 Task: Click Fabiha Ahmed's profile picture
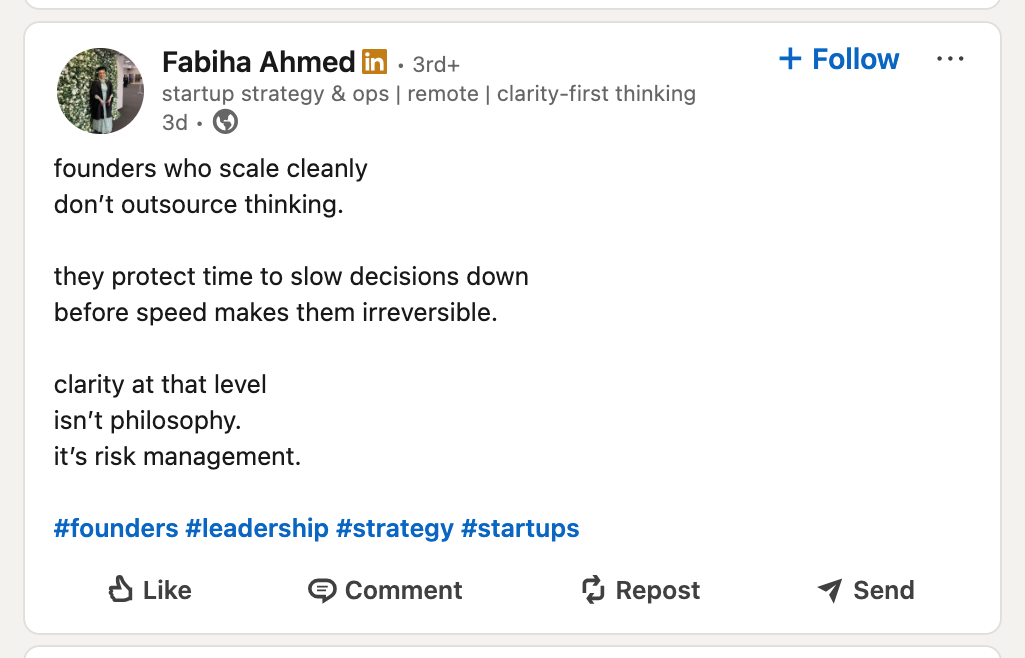(100, 90)
